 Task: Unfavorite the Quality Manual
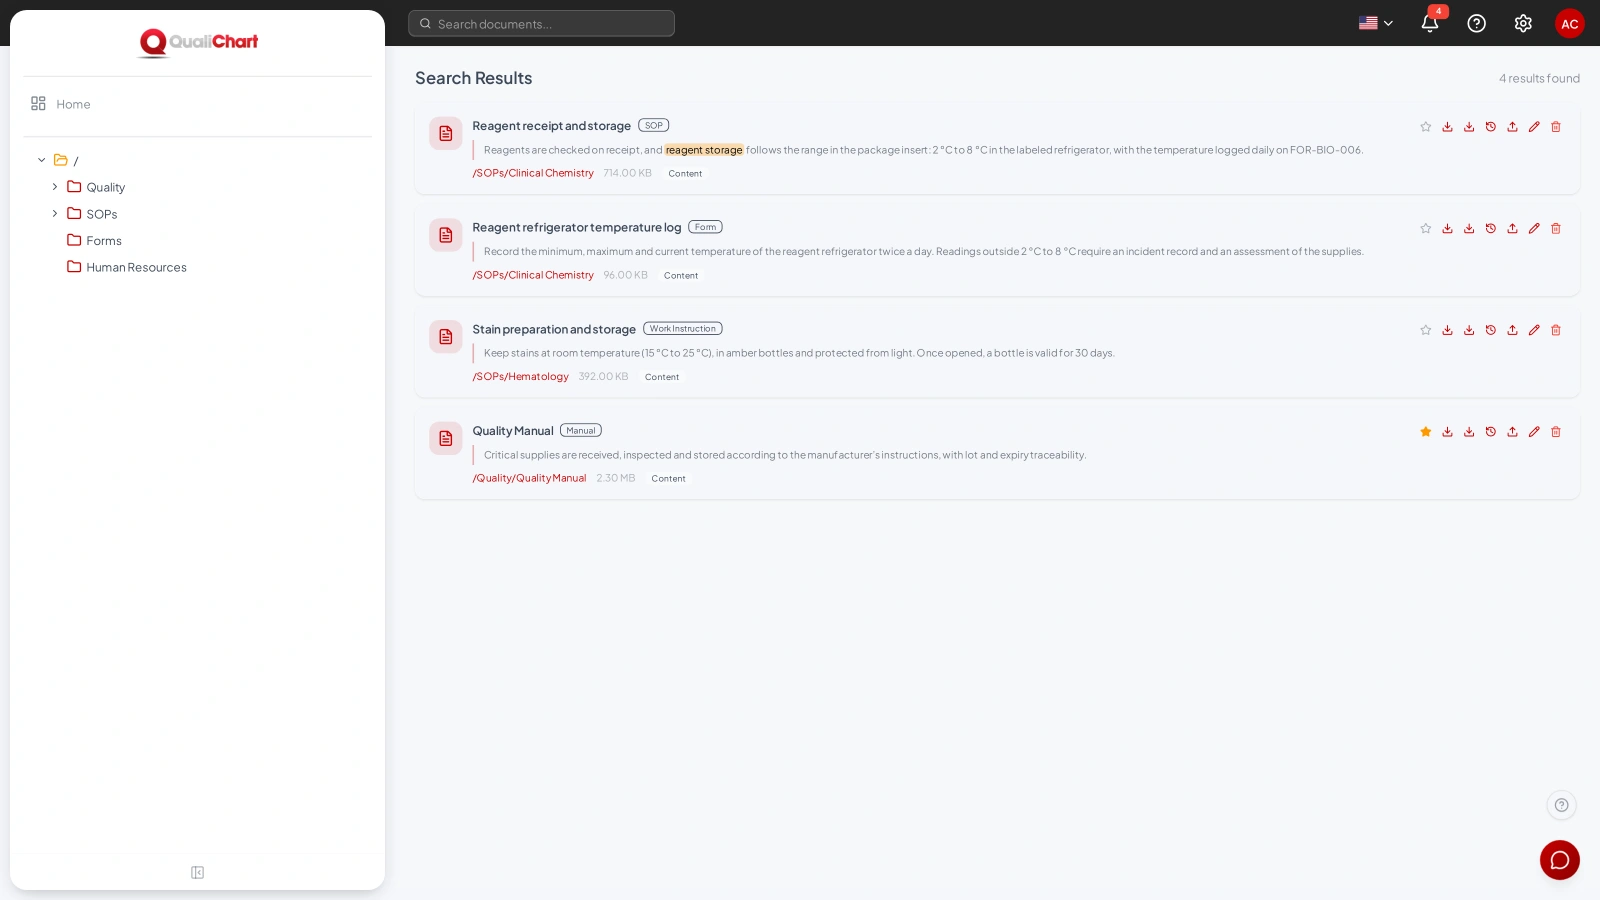tap(1426, 432)
